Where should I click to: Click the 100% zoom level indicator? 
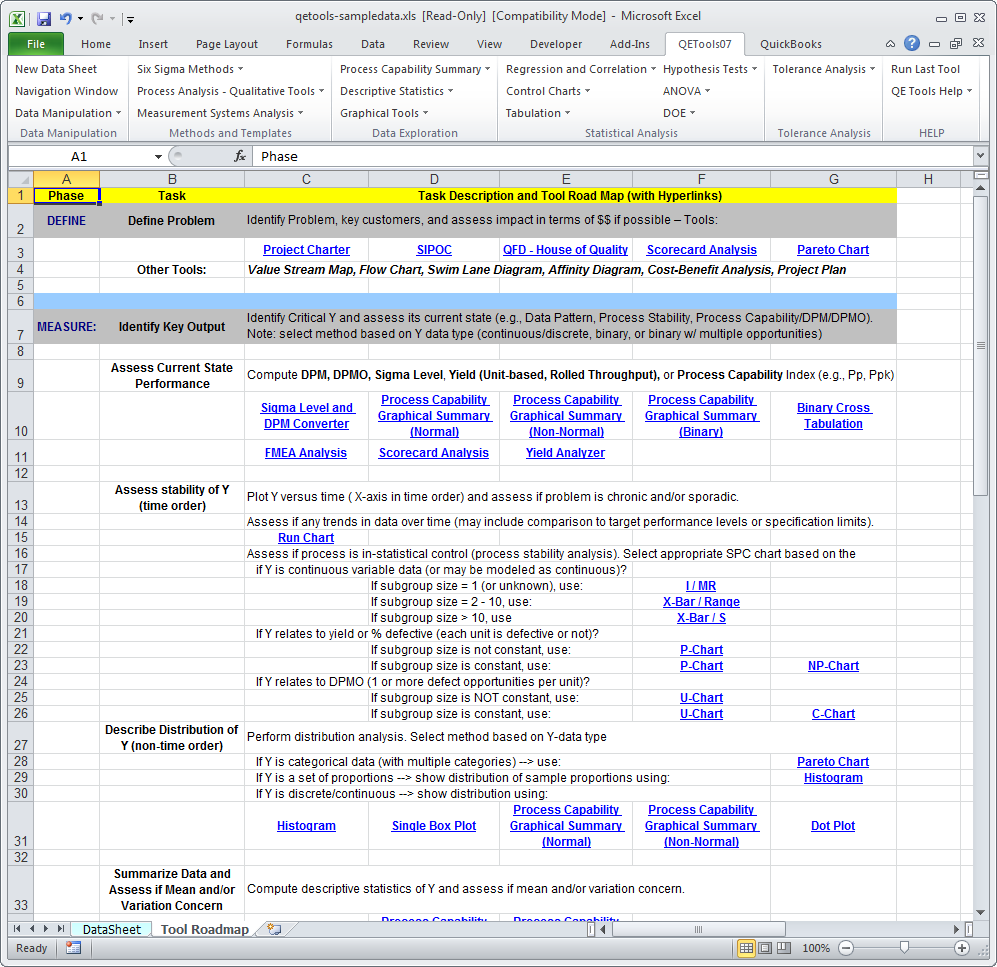(816, 948)
